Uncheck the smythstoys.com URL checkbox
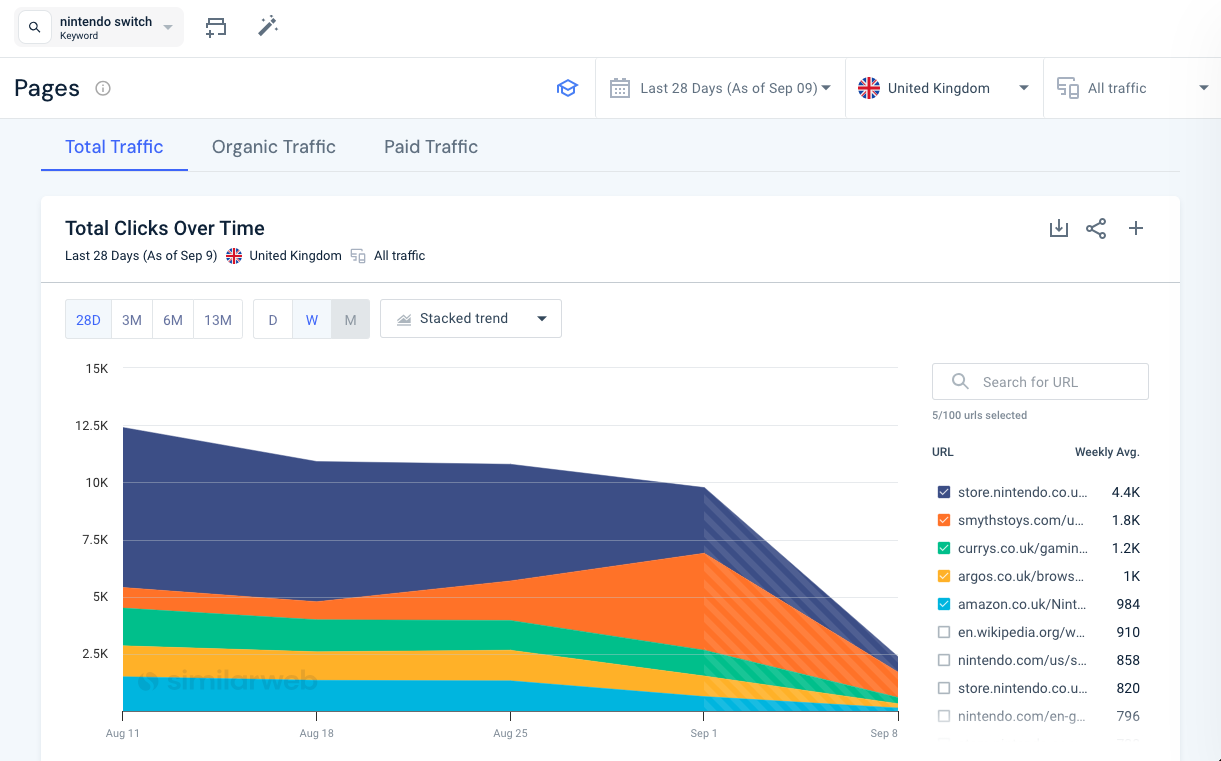 click(x=944, y=520)
